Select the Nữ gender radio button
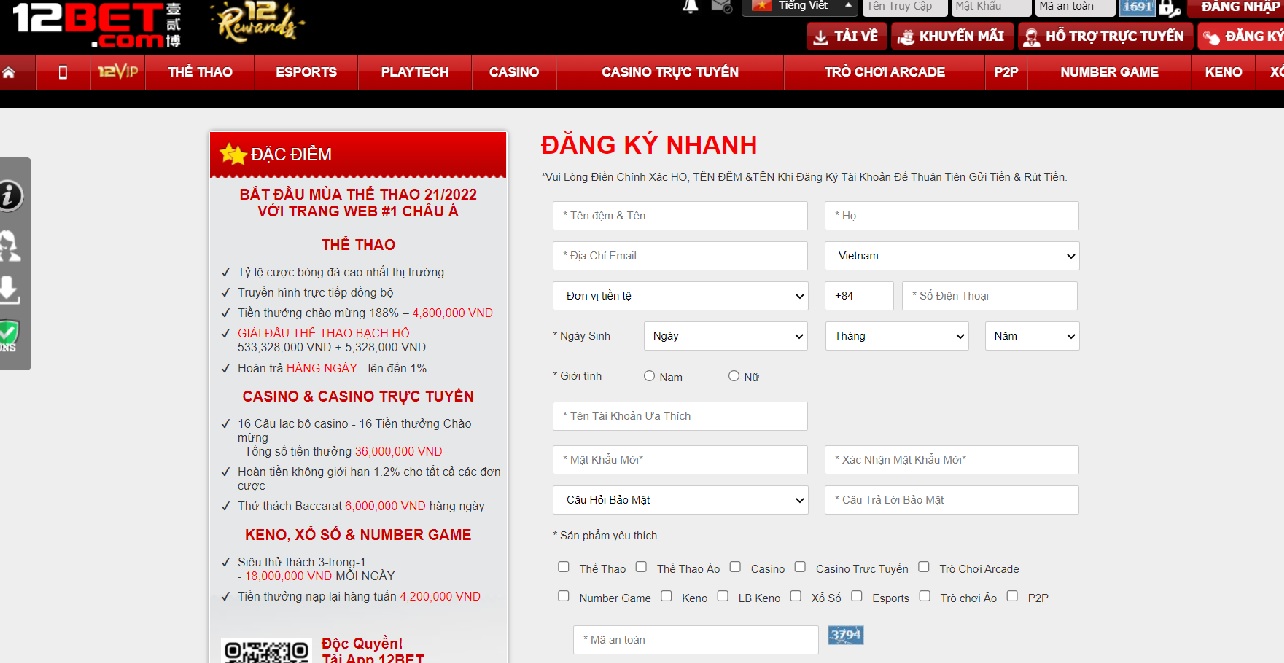Viewport: 1284px width, 663px height. [x=734, y=376]
